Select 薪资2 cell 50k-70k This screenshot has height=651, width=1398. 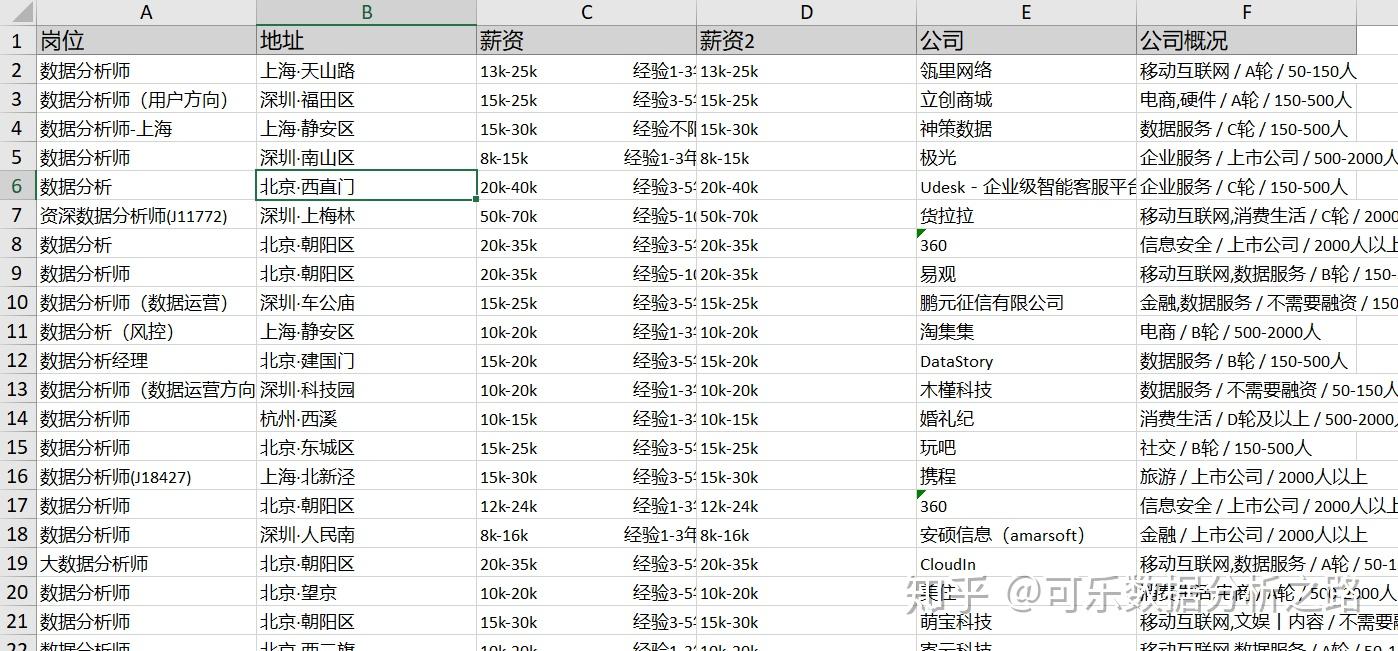pyautogui.click(x=806, y=215)
